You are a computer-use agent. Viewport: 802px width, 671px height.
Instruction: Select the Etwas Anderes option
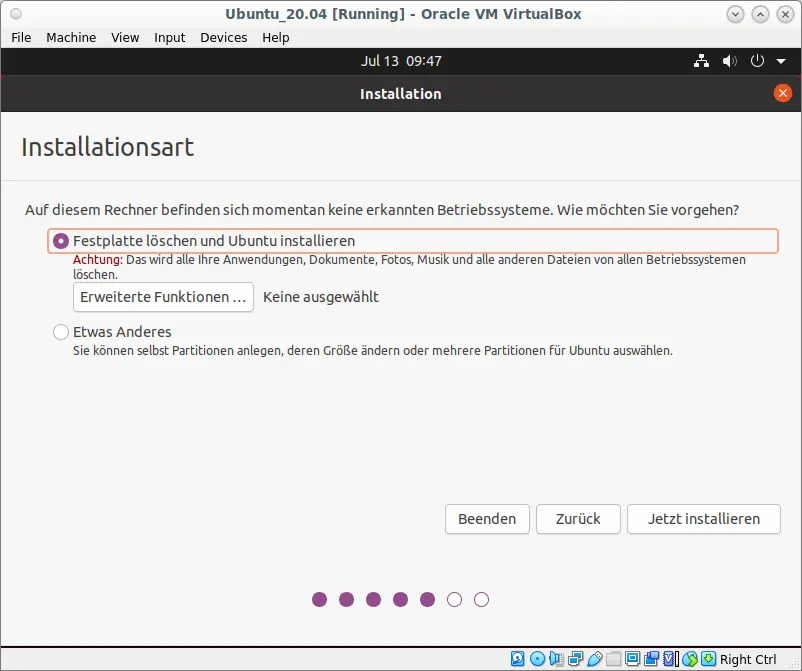[x=60, y=331]
